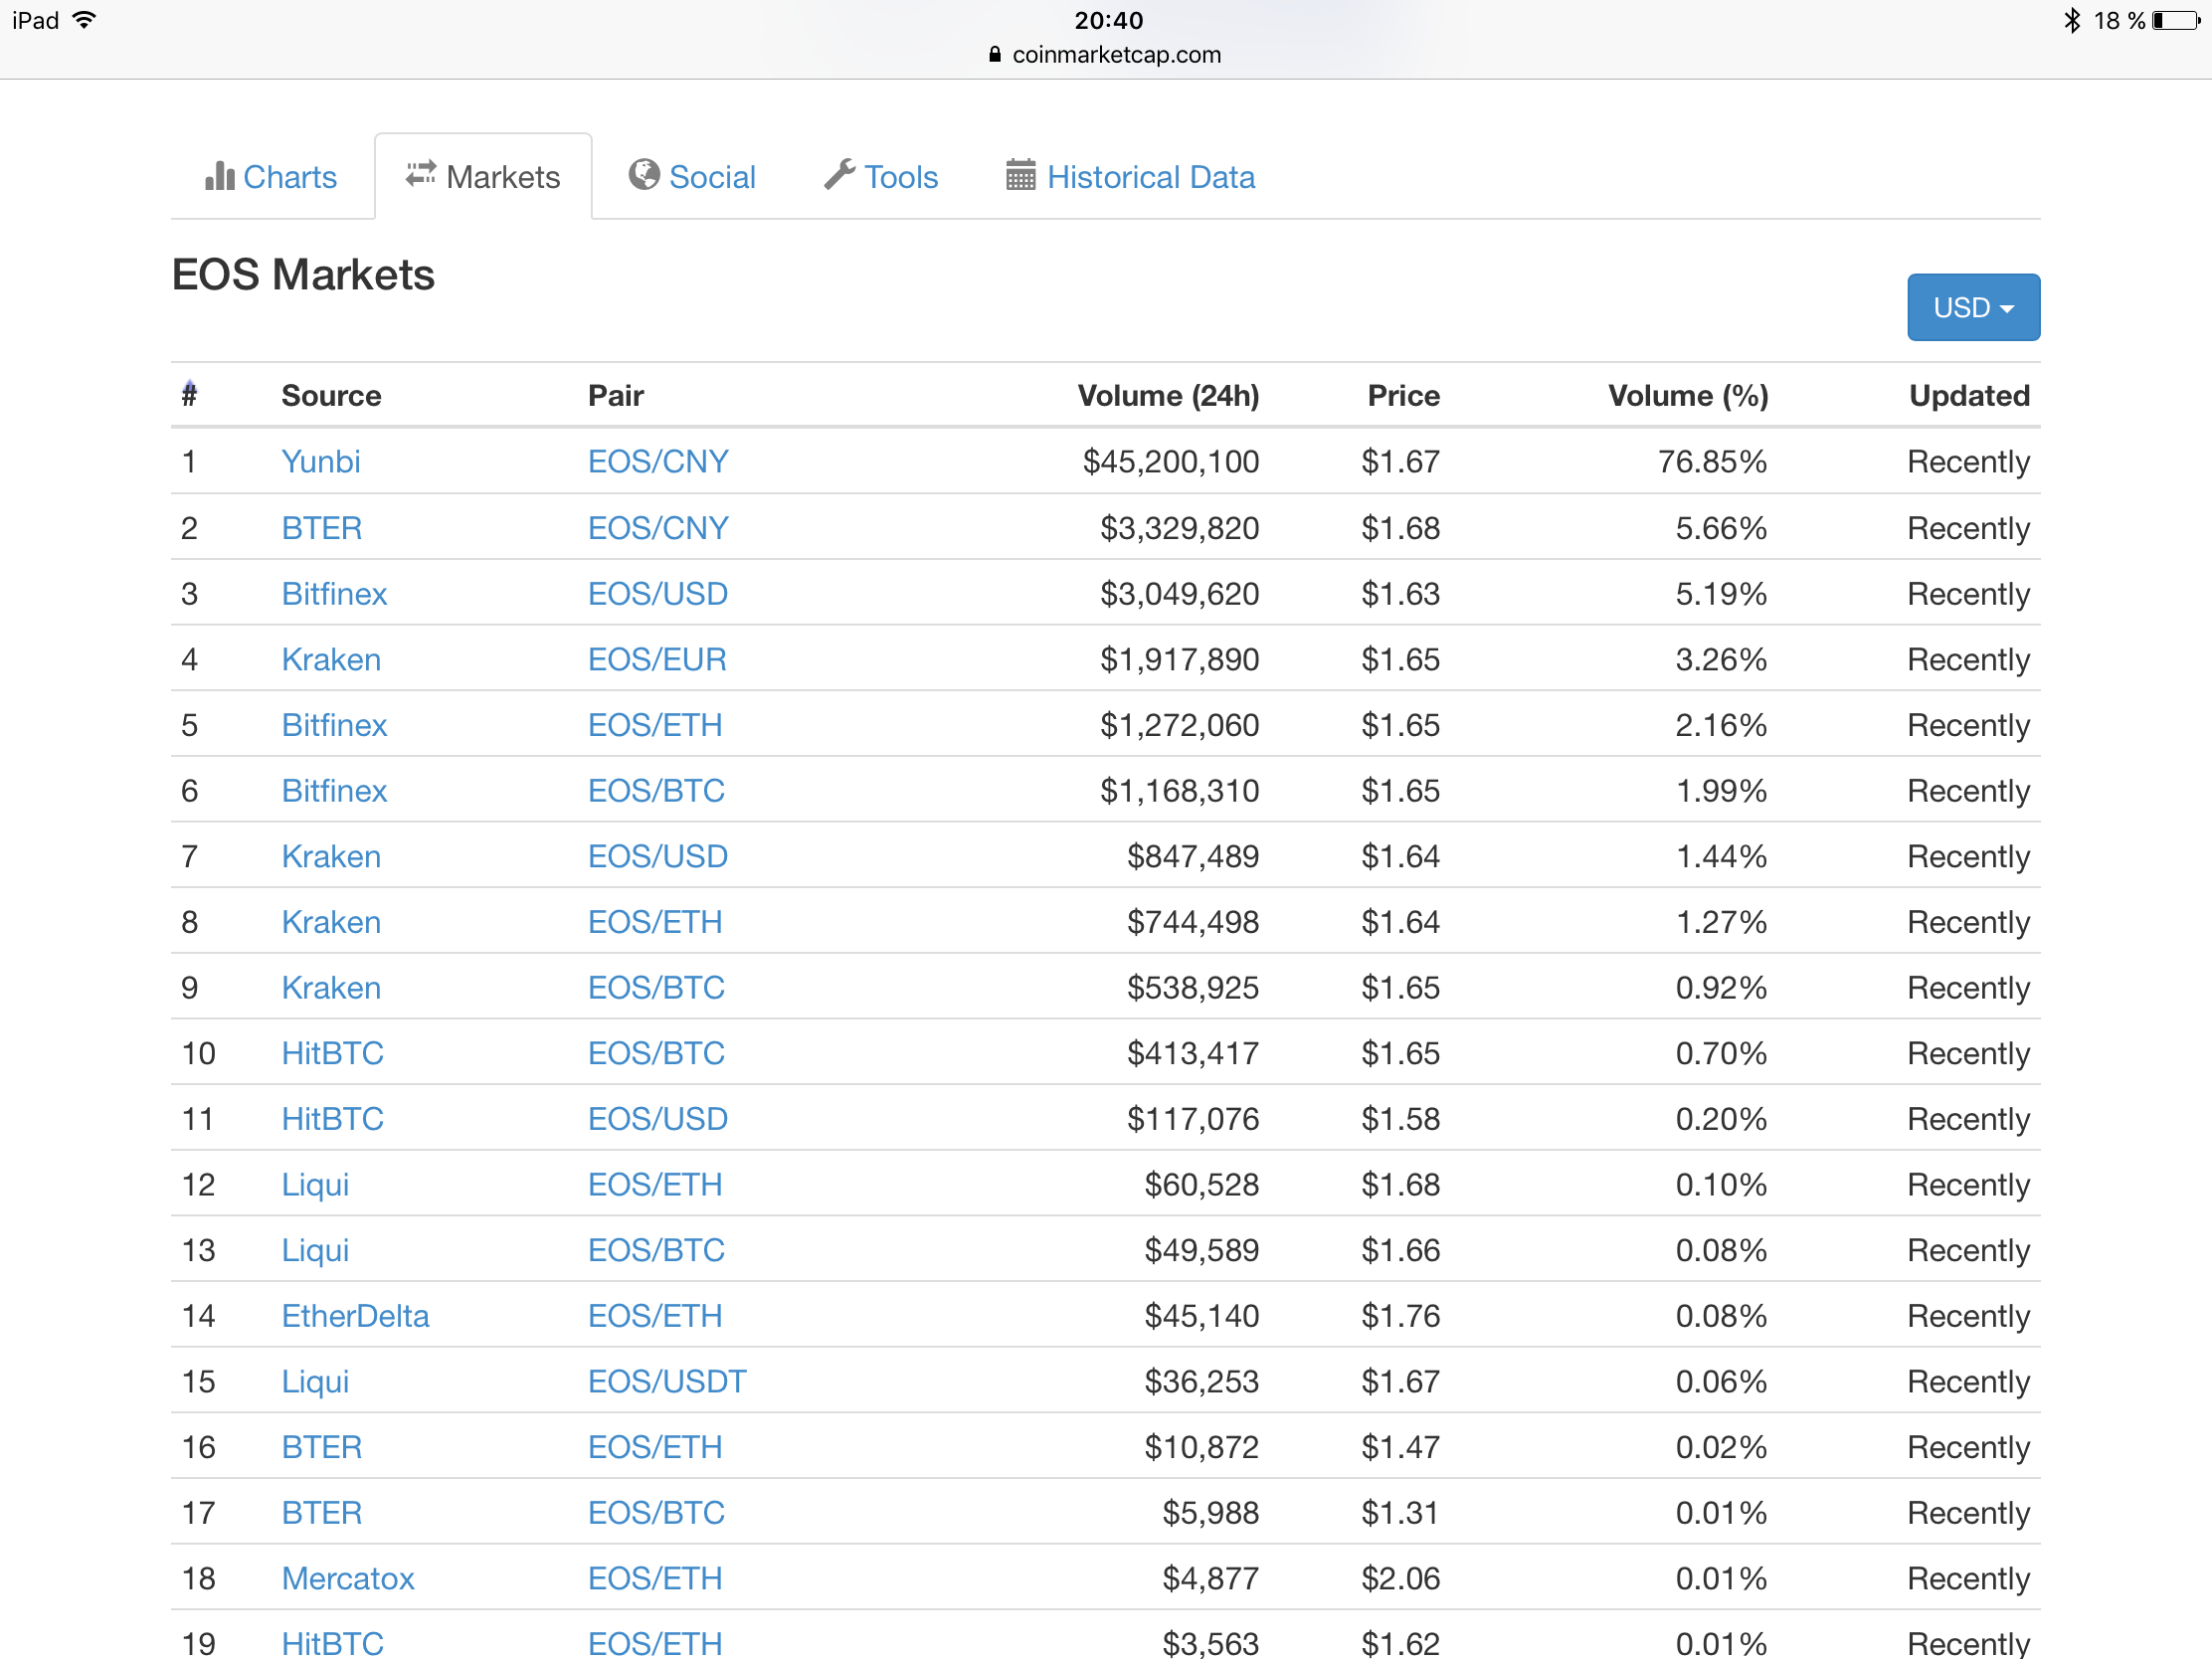Open Bitfinex link in row 3
The width and height of the screenshot is (2212, 1659).
(334, 594)
